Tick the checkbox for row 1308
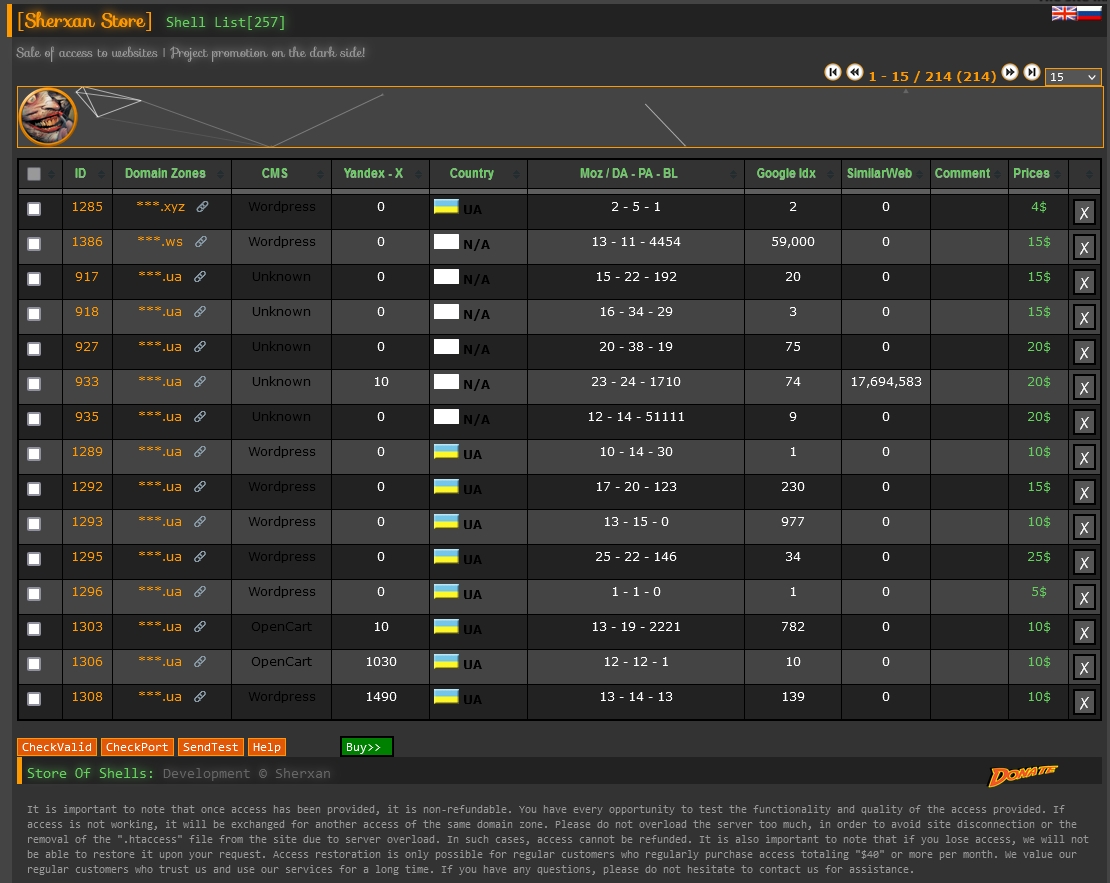Image resolution: width=1110 pixels, height=883 pixels. [x=33, y=699]
